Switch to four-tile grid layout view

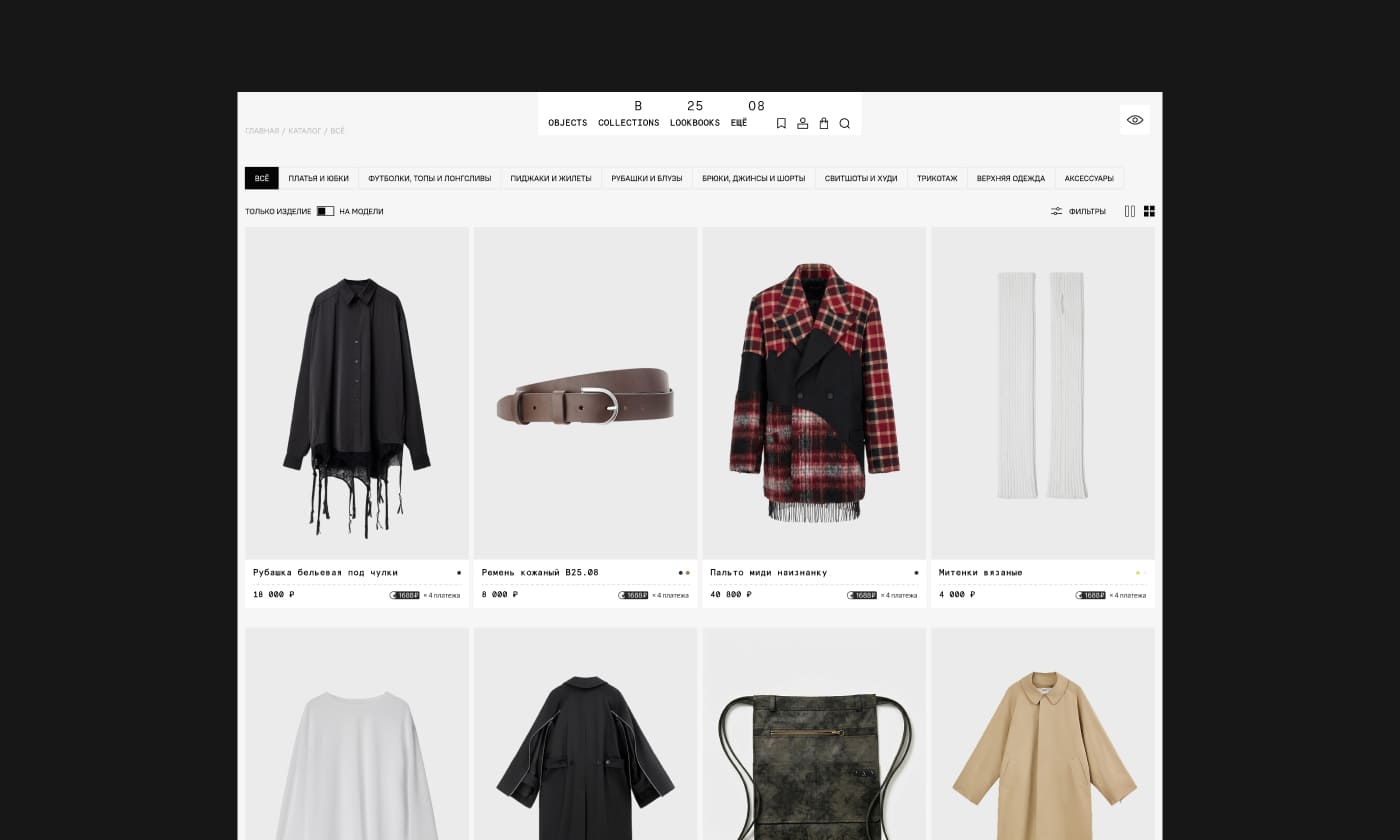[x=1149, y=211]
